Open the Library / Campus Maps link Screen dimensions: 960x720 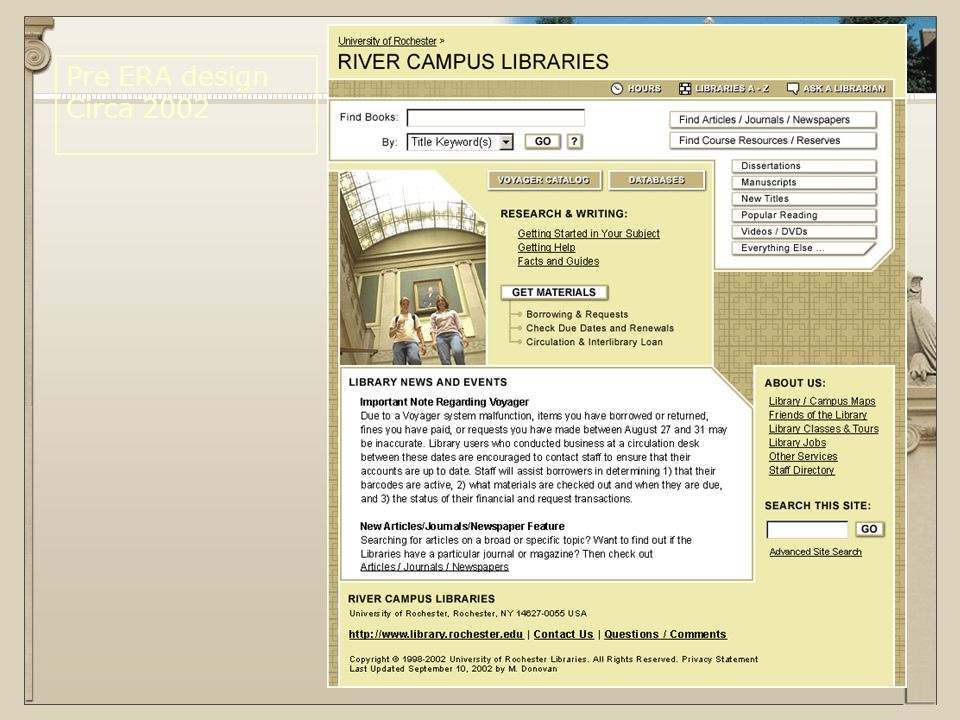(822, 401)
